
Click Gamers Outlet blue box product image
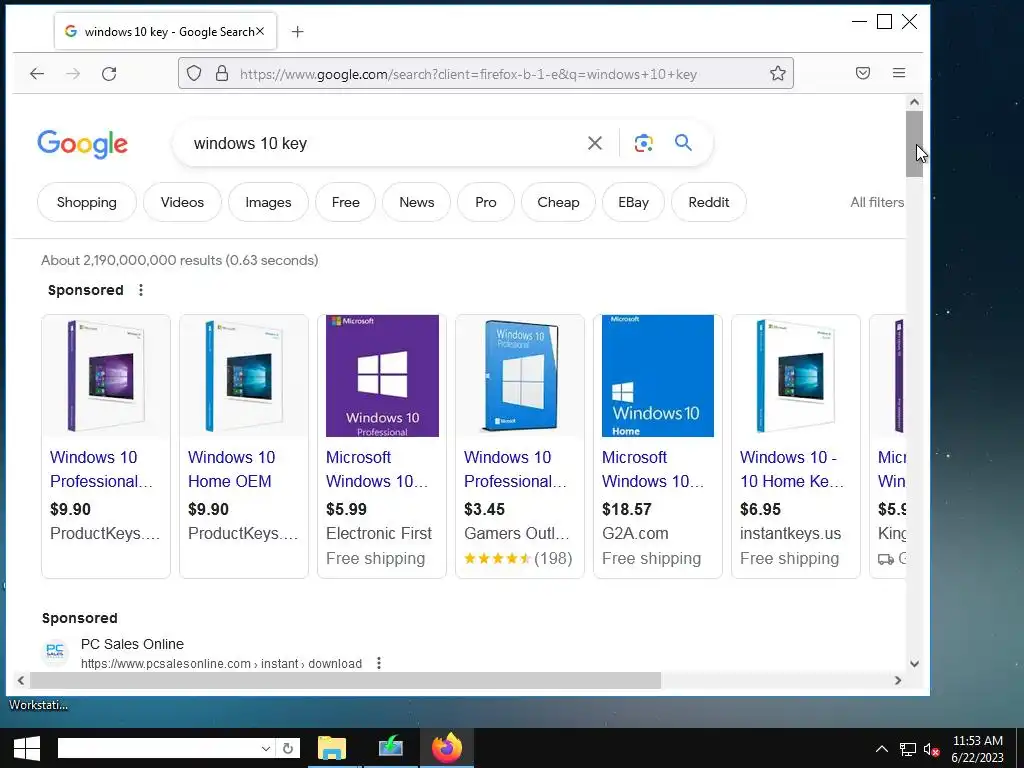click(x=520, y=376)
